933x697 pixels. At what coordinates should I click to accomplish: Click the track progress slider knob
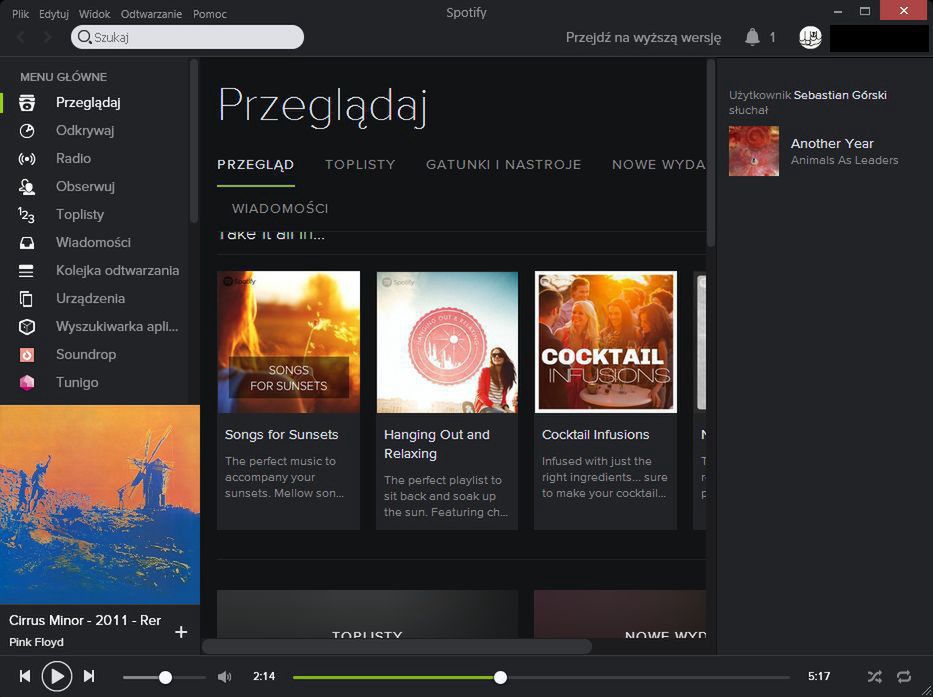point(500,677)
